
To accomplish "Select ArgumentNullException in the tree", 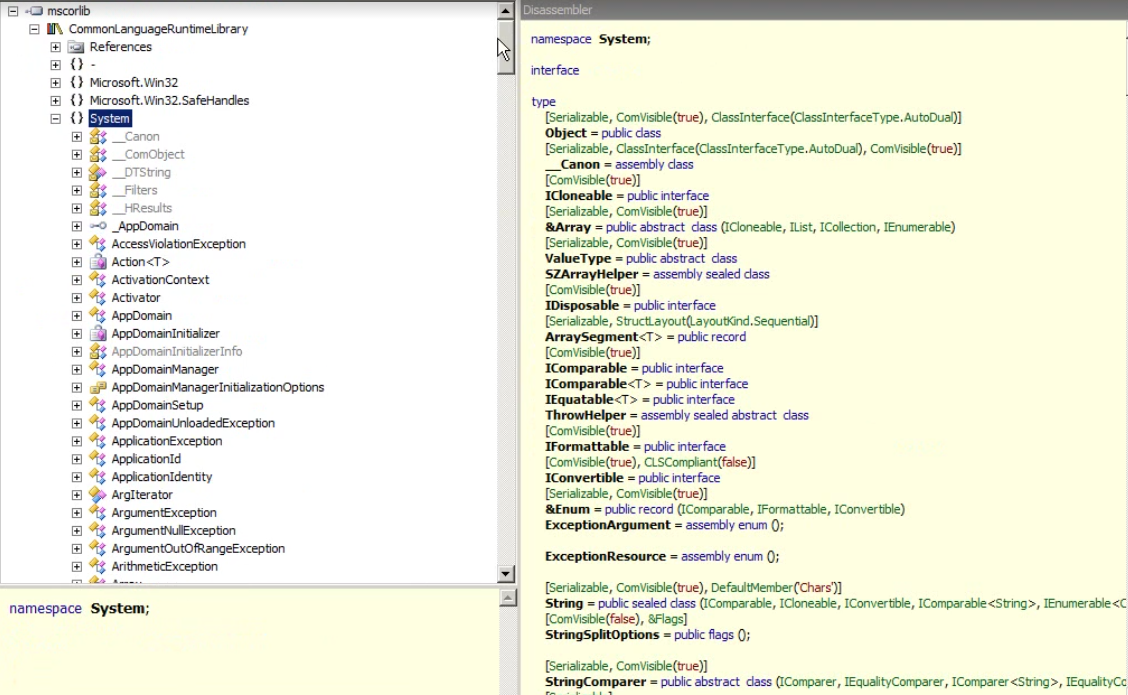I will click(173, 531).
